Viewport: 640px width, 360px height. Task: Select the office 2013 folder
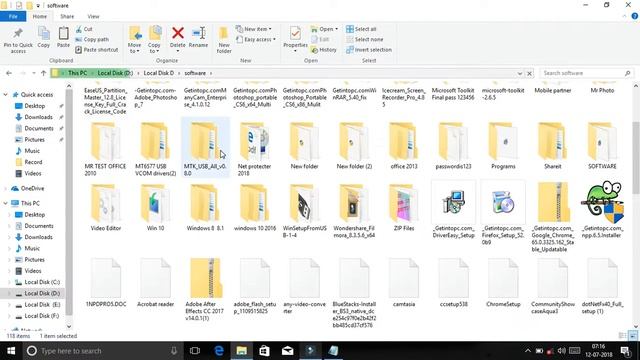point(404,145)
